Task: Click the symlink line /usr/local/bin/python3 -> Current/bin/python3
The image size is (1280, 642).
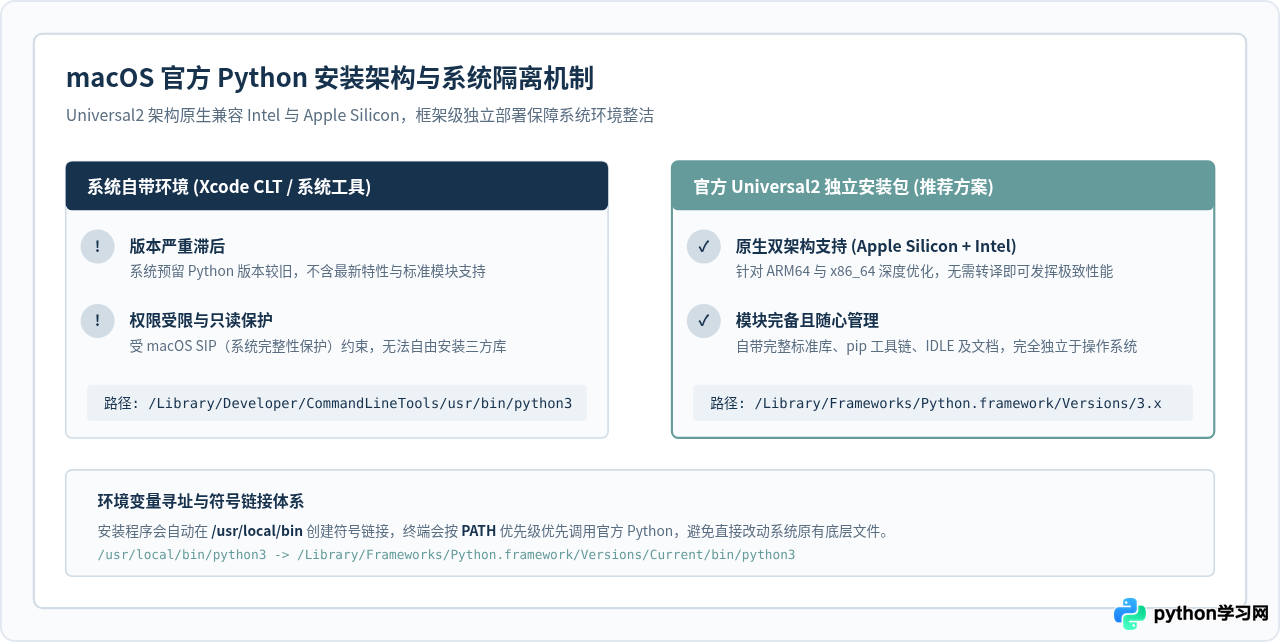Action: (x=447, y=554)
